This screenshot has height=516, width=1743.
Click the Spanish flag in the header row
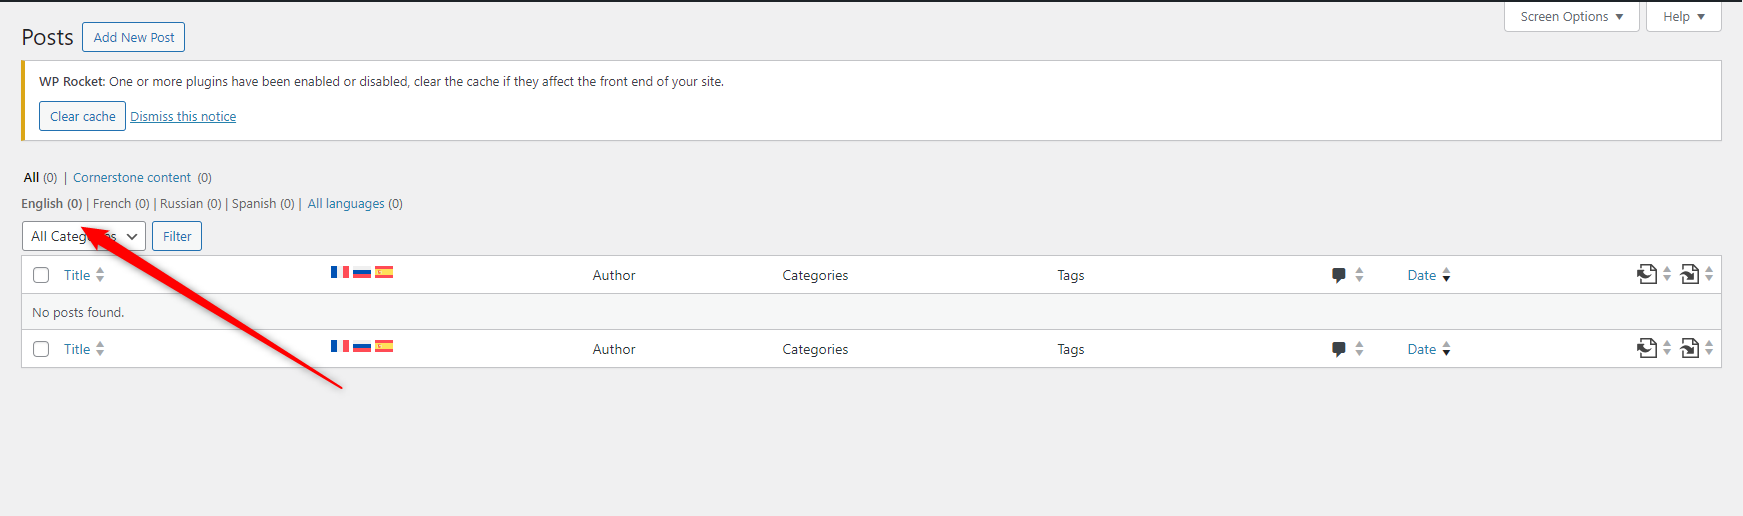tap(384, 272)
